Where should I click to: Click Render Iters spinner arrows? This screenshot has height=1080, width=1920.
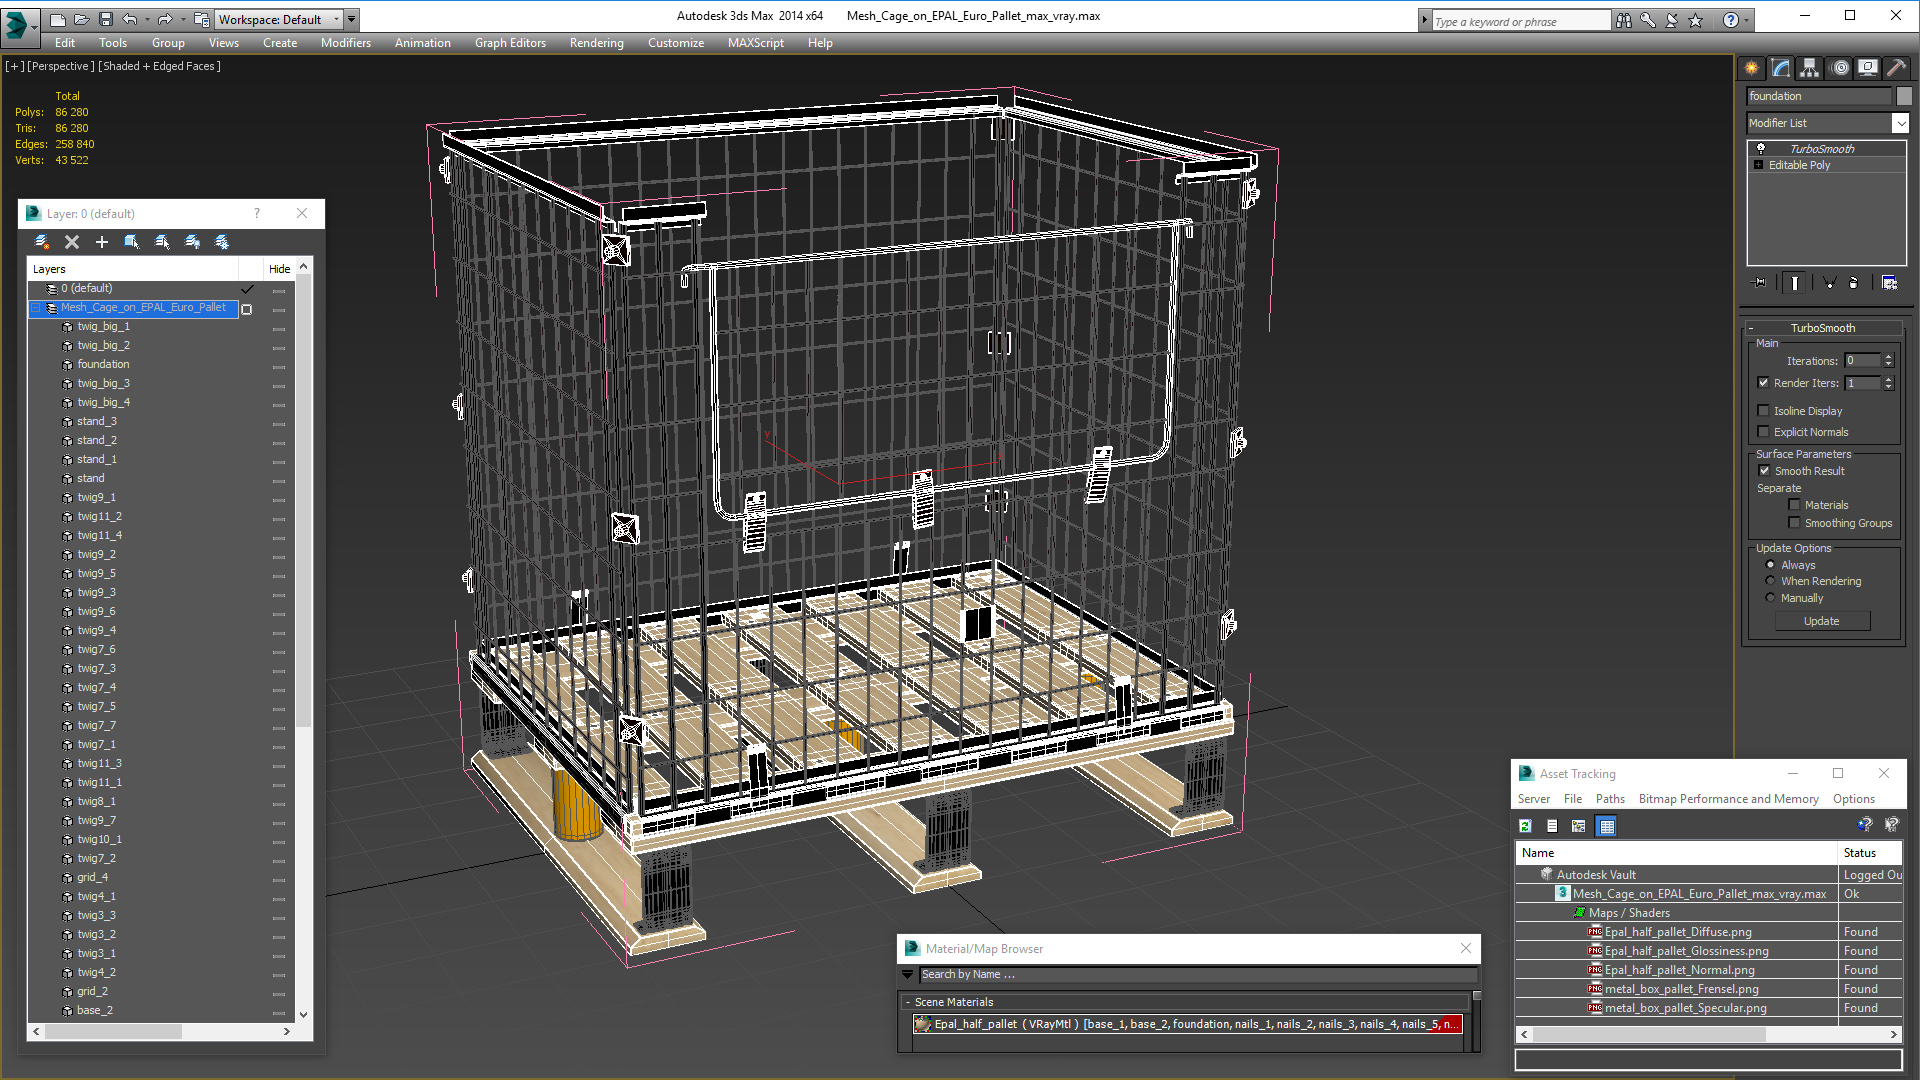1889,383
